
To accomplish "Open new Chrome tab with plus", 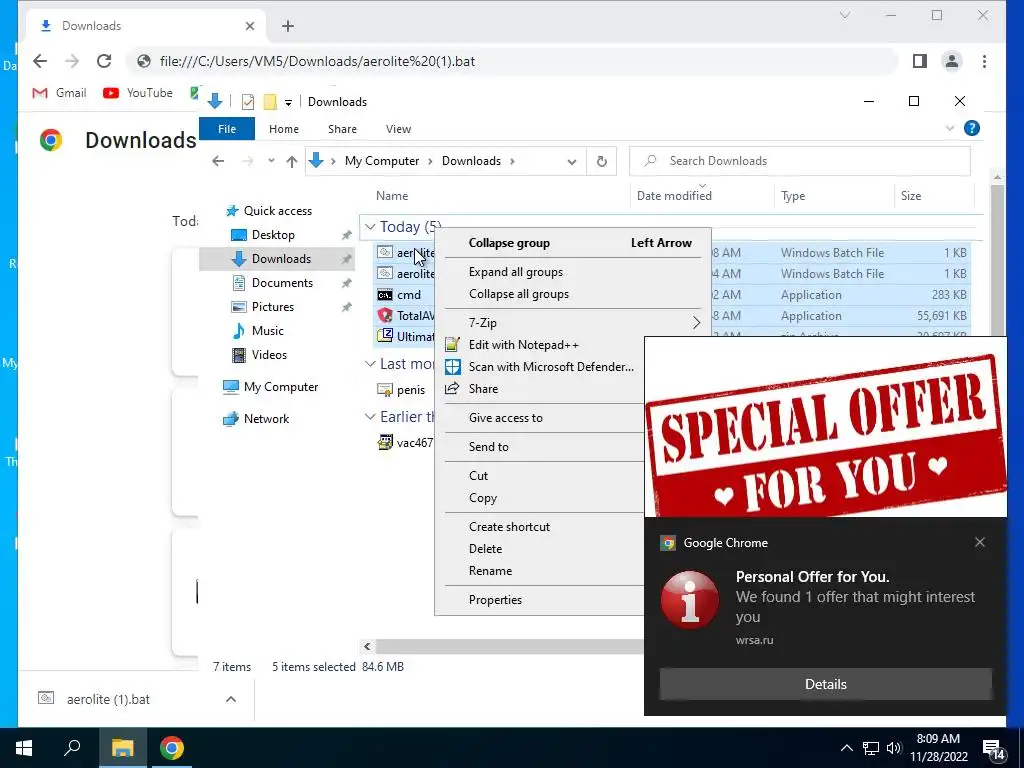I will point(288,26).
